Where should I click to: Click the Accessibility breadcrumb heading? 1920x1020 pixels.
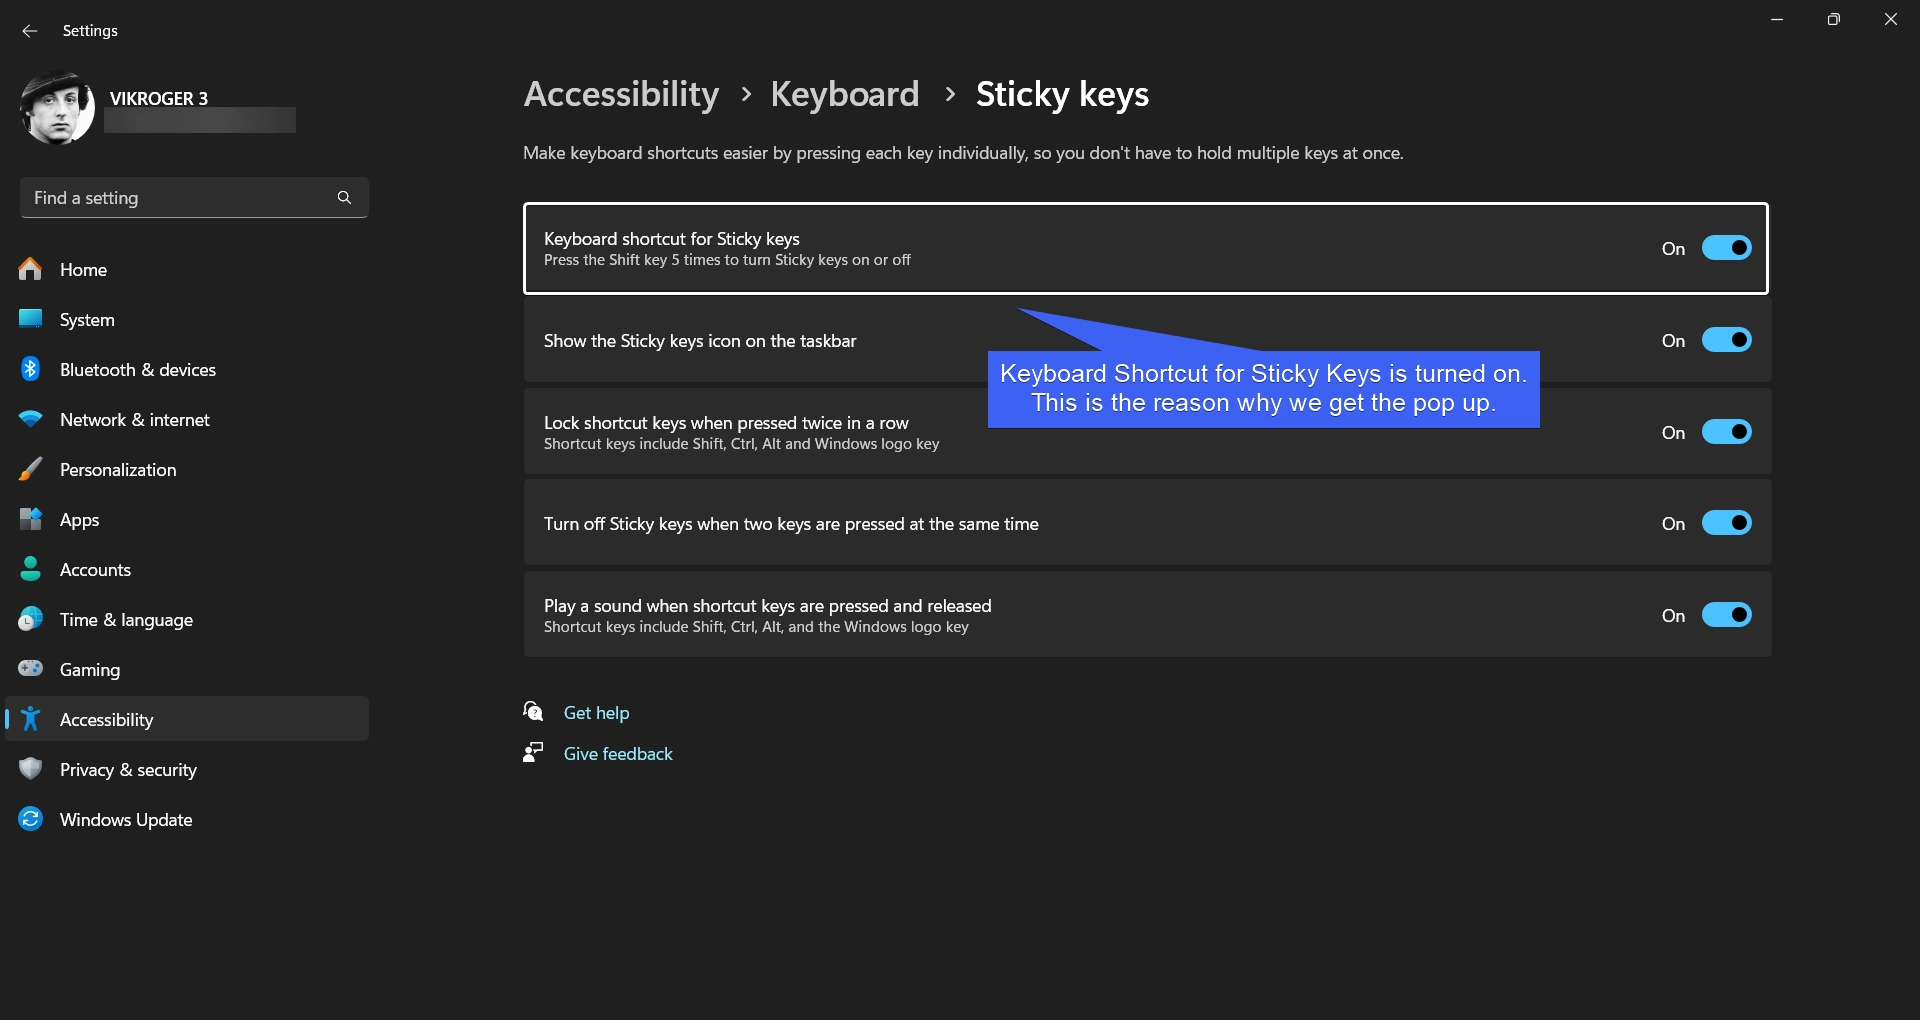click(x=621, y=94)
